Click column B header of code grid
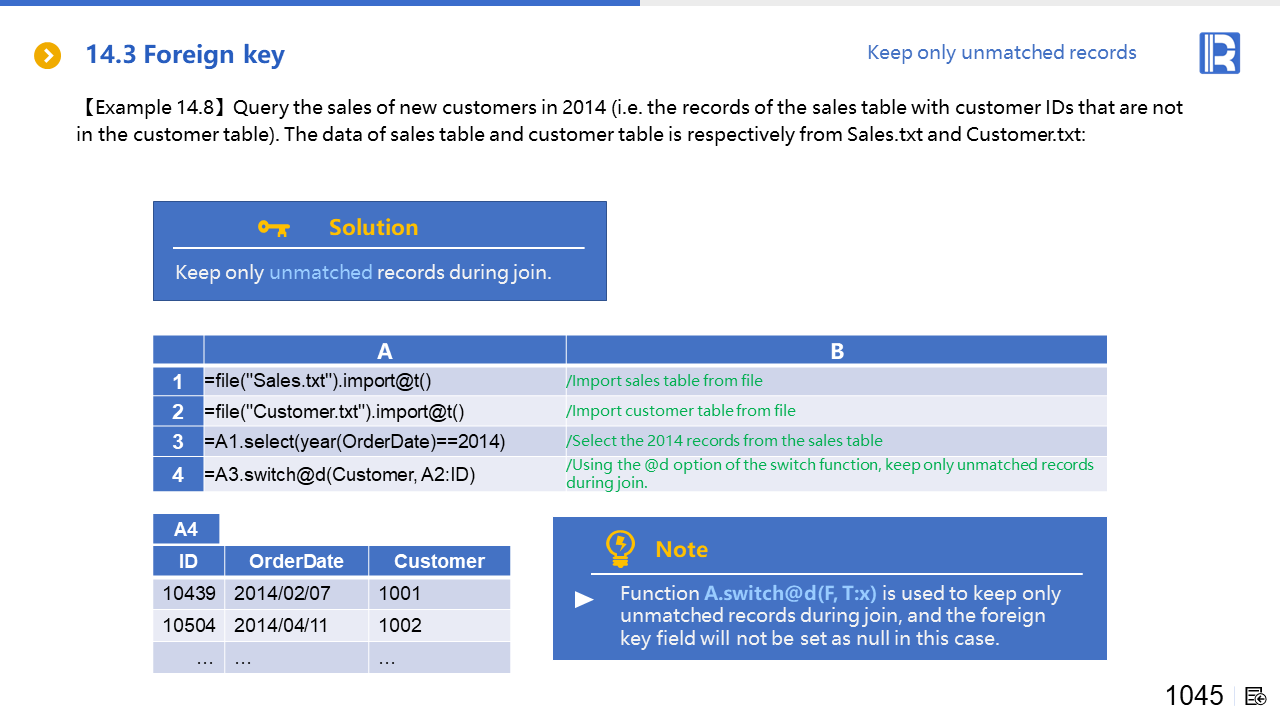1280x720 pixels. [x=836, y=350]
